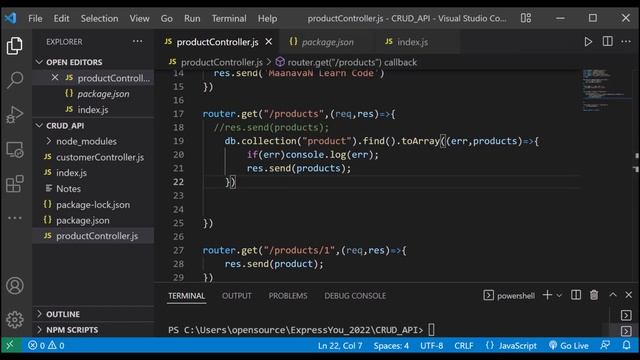Open the Terminal menu
The height and width of the screenshot is (360, 640).
[229, 18]
